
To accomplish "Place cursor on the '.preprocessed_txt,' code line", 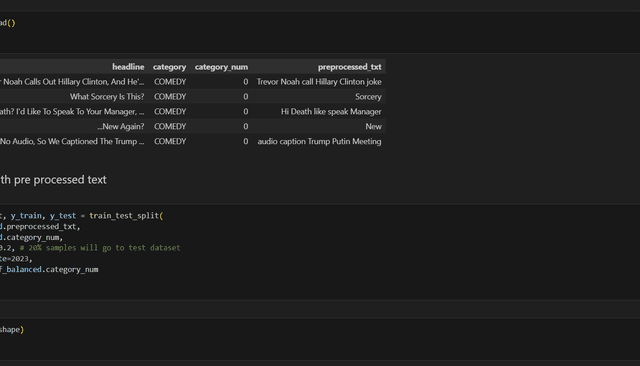I will 40,226.
